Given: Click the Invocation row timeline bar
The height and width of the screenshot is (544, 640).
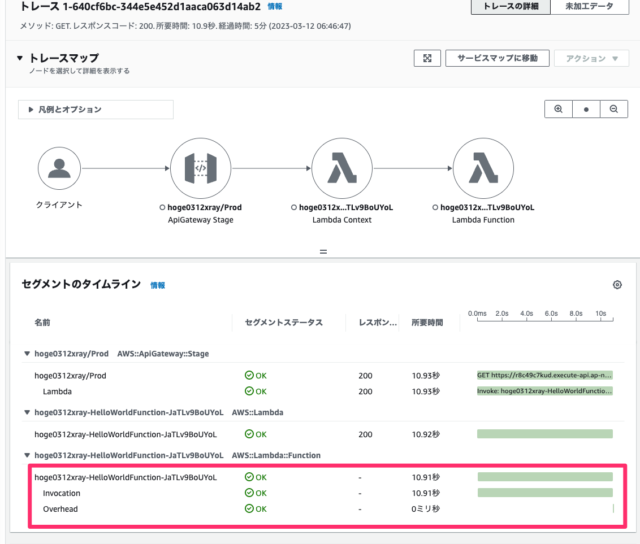Looking at the screenshot, I should (x=545, y=493).
